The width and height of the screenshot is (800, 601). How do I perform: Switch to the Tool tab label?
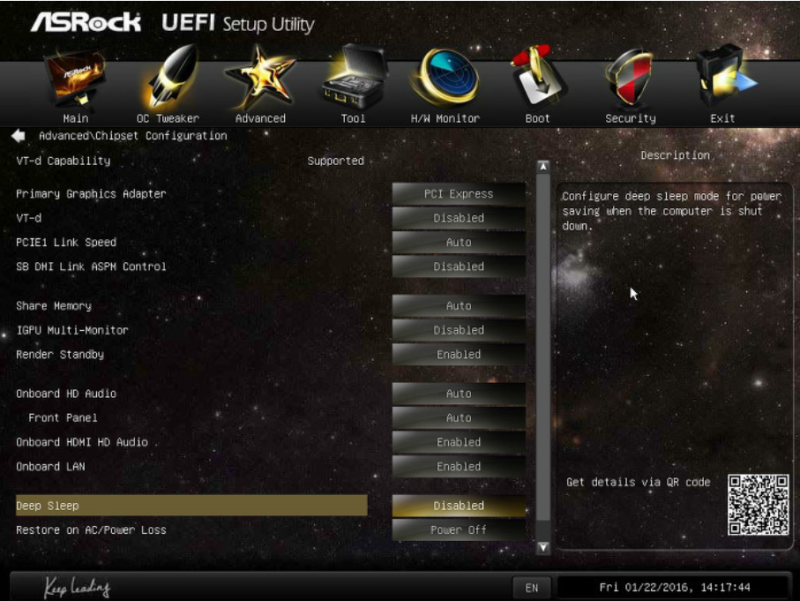(353, 118)
